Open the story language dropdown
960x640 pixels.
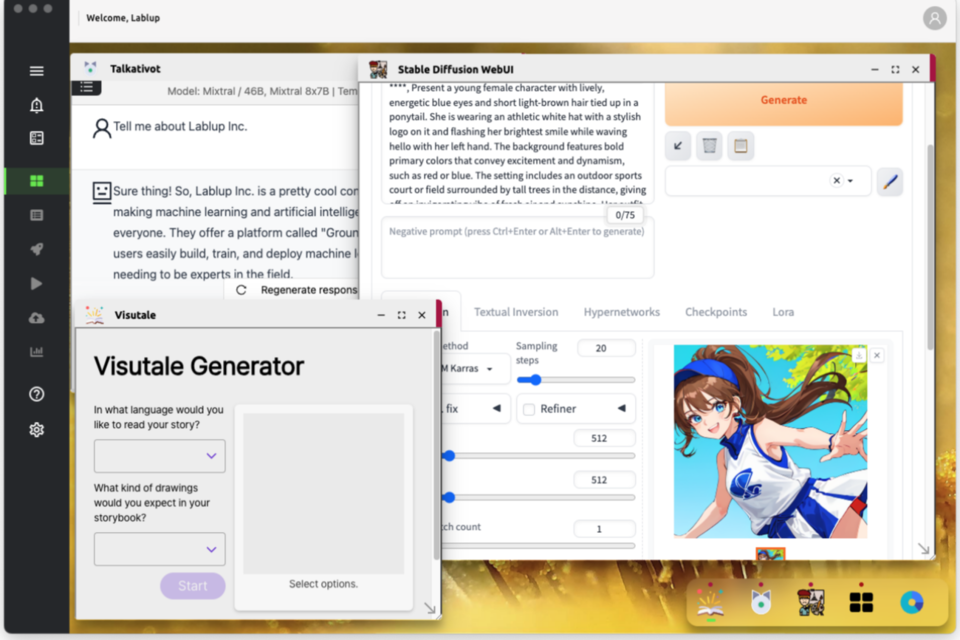point(160,456)
